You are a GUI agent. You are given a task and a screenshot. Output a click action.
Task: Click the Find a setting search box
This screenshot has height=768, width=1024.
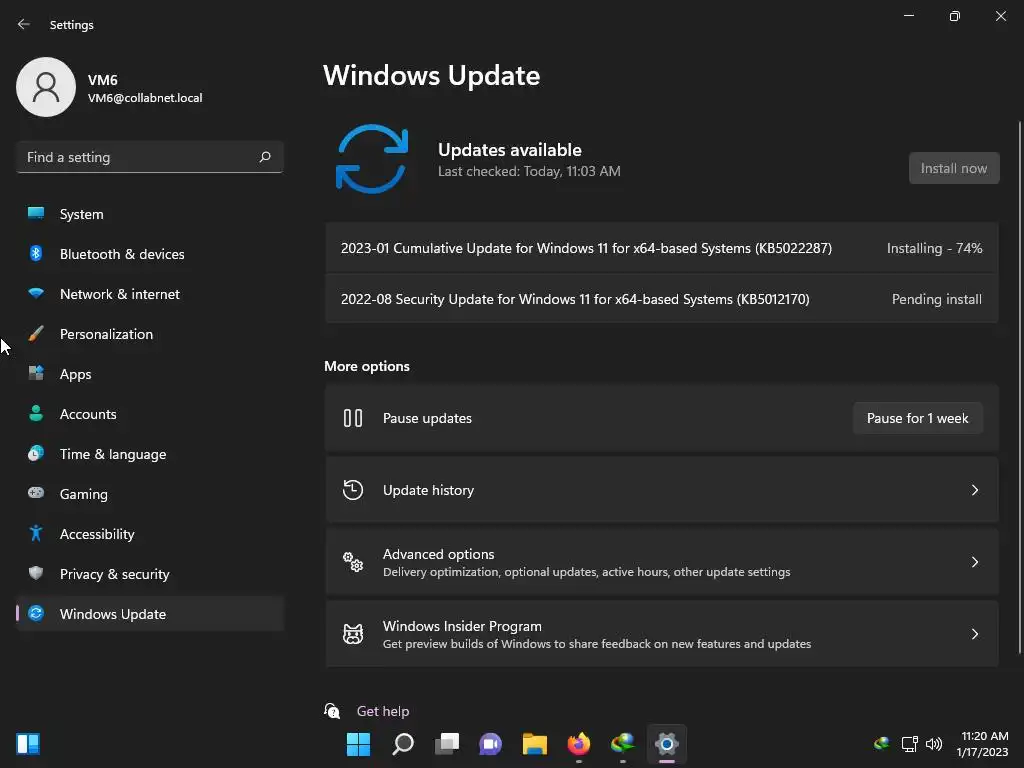(150, 157)
